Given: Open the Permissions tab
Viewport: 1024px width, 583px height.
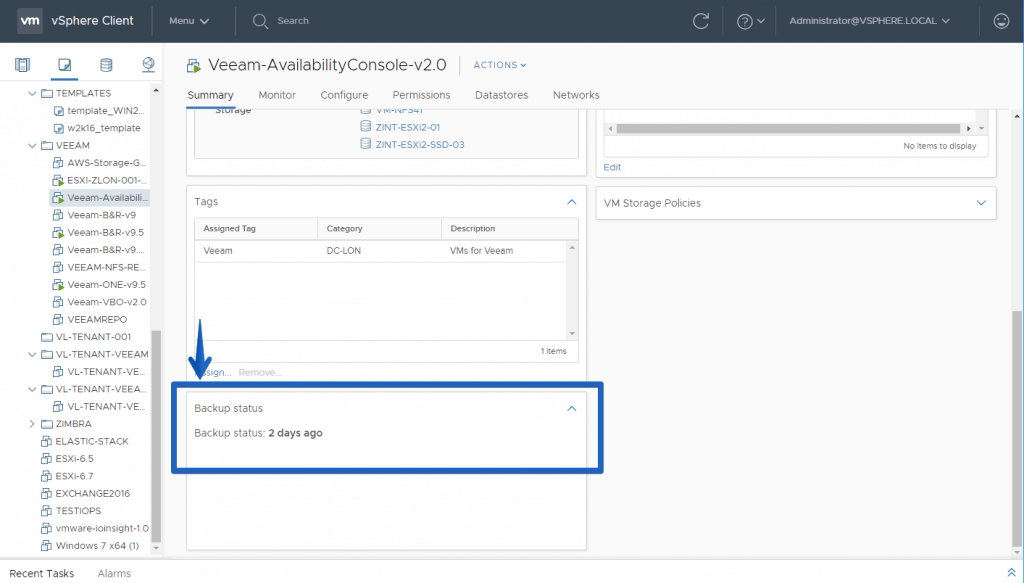Looking at the screenshot, I should point(421,95).
